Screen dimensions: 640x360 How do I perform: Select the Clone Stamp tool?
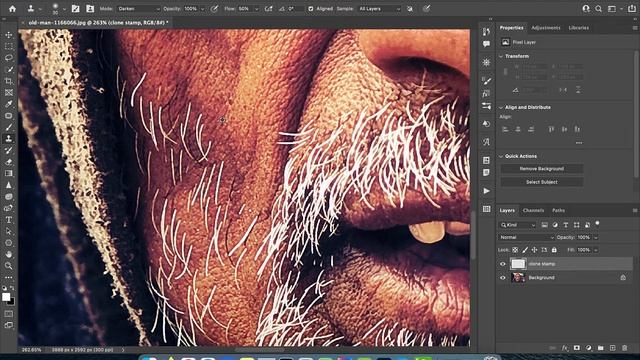pos(9,139)
